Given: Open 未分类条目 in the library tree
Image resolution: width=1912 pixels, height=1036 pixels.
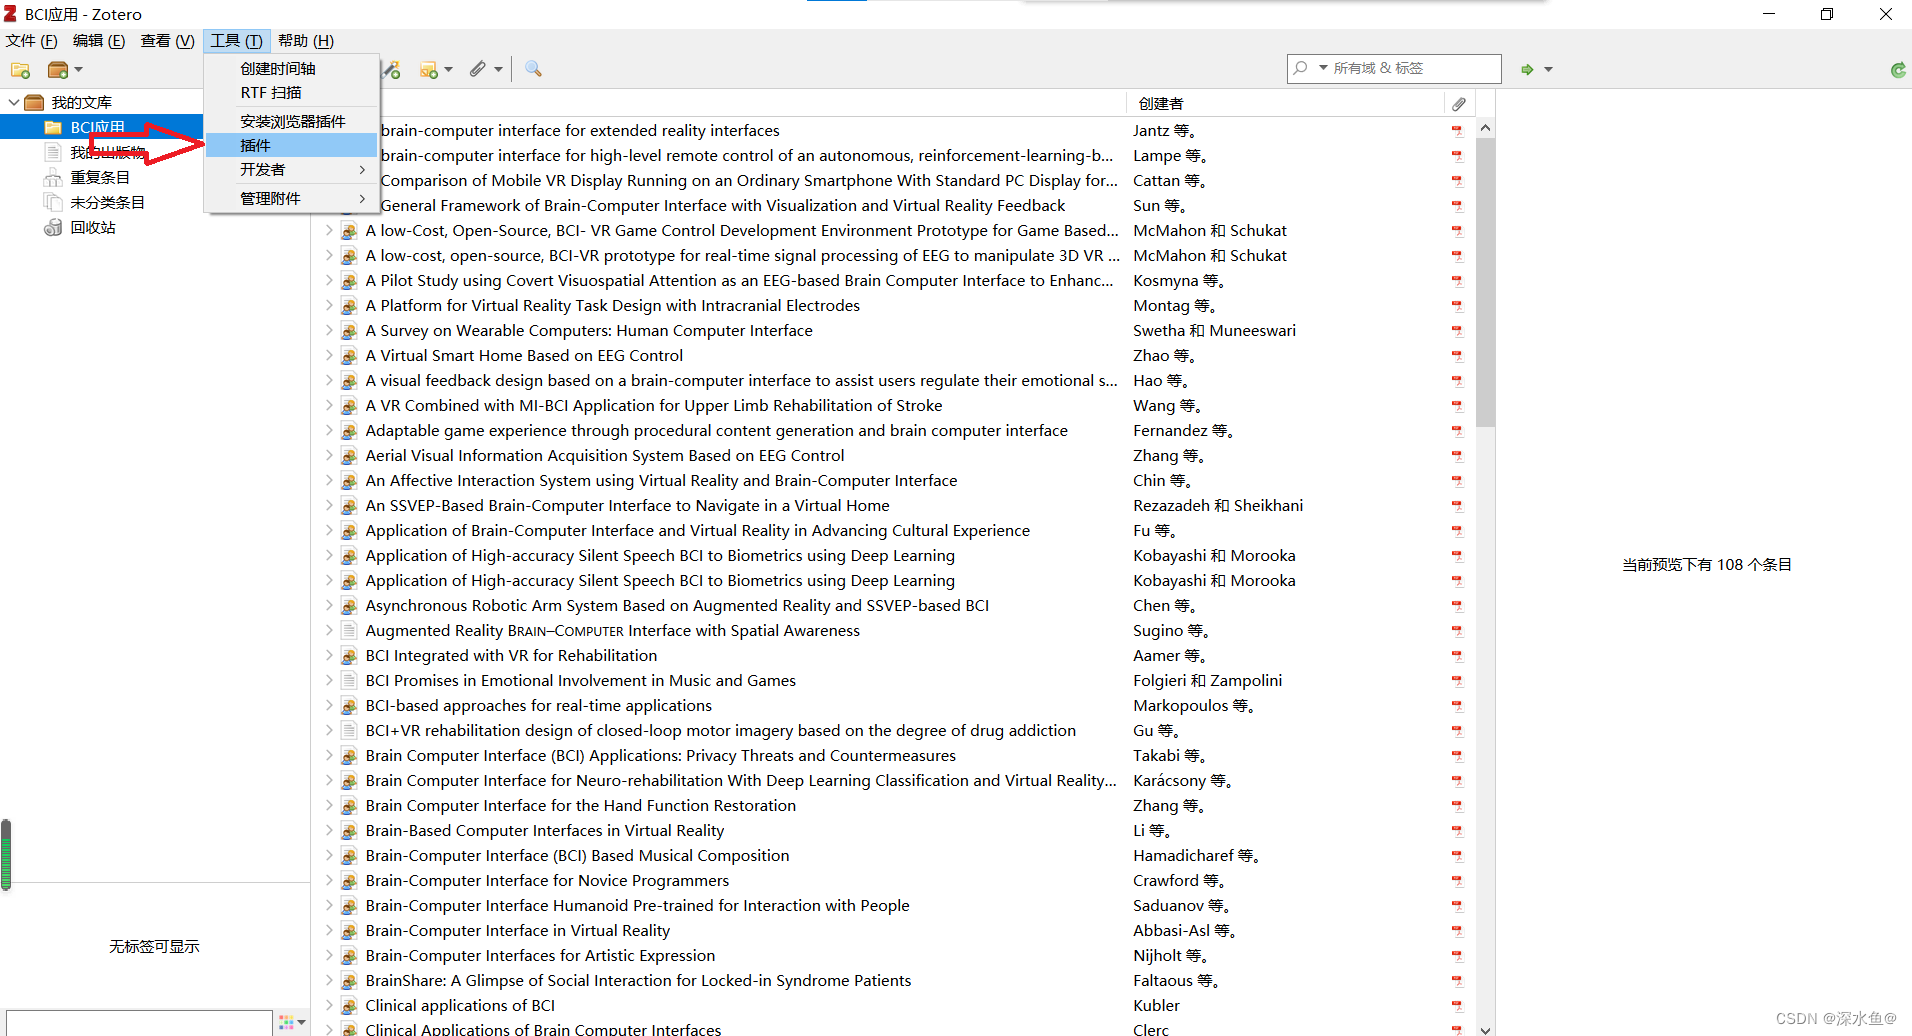Looking at the screenshot, I should [107, 203].
